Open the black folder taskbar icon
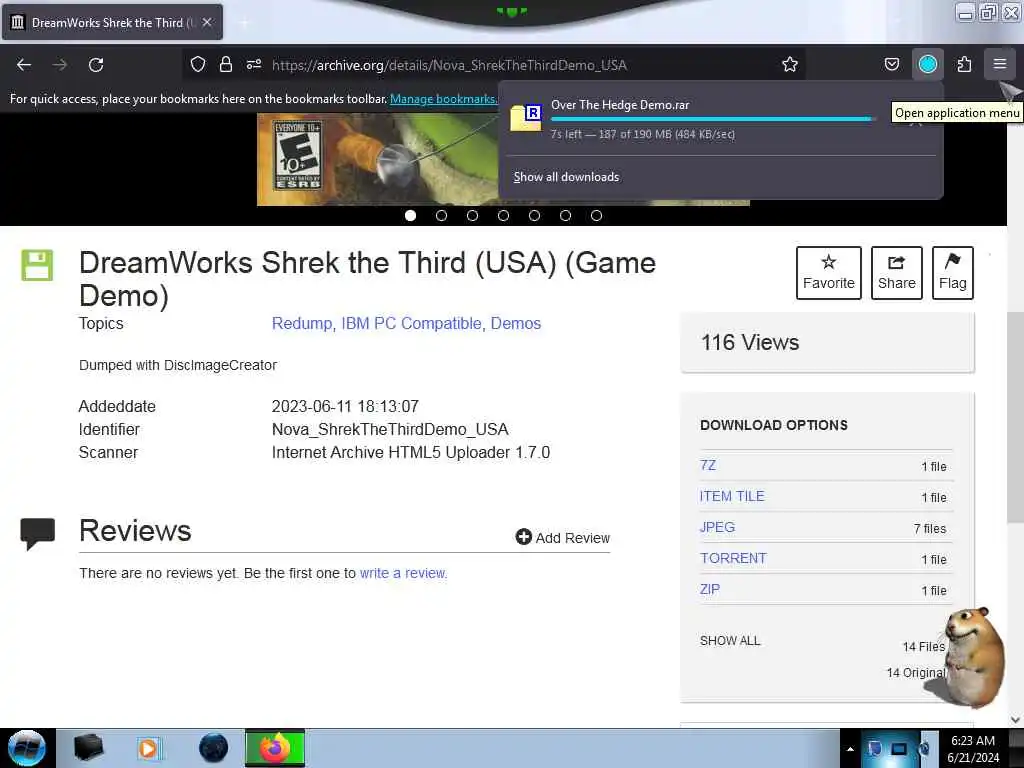 click(x=88, y=748)
